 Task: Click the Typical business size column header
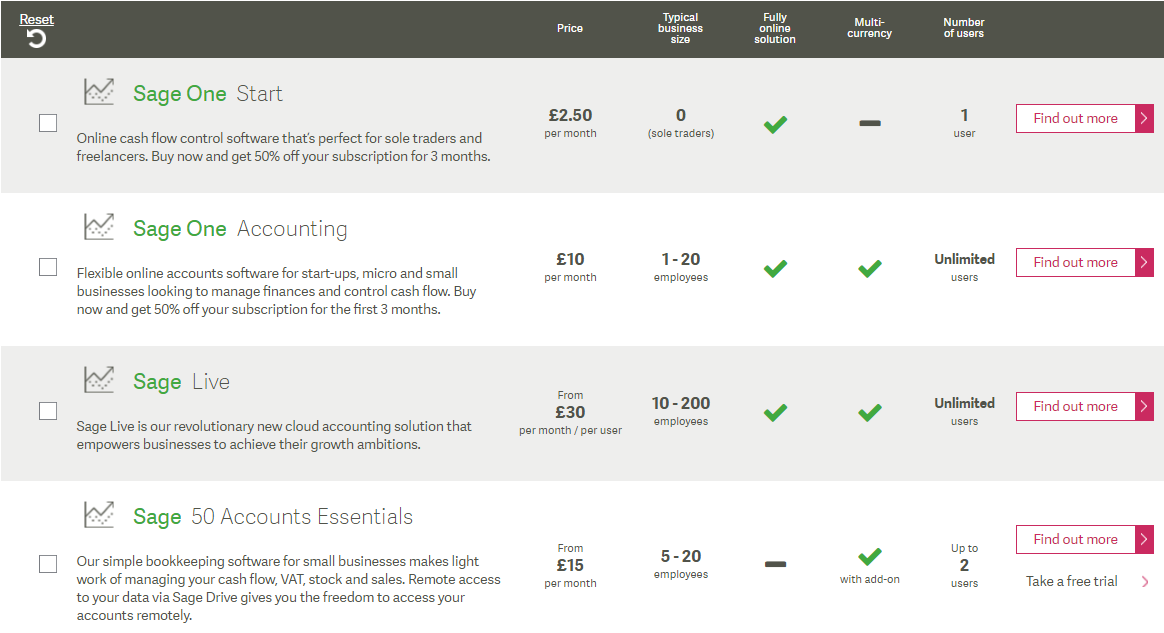[x=680, y=28]
